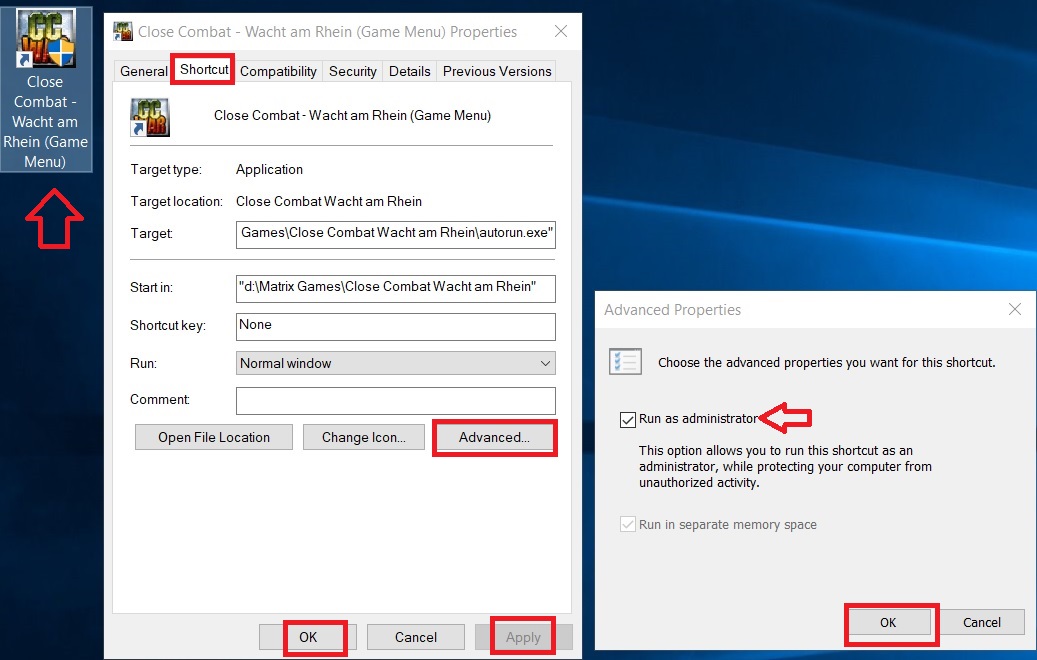The image size is (1037, 660).
Task: Cancel the Properties dialog
Action: (416, 637)
